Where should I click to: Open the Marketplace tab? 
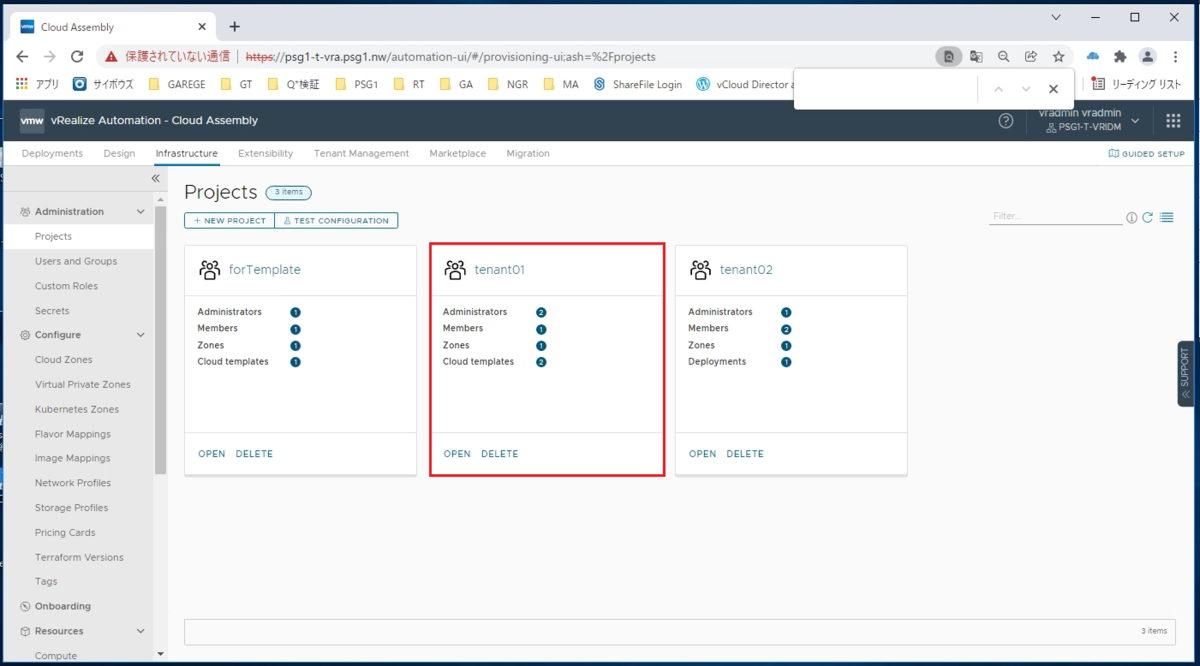pos(457,153)
